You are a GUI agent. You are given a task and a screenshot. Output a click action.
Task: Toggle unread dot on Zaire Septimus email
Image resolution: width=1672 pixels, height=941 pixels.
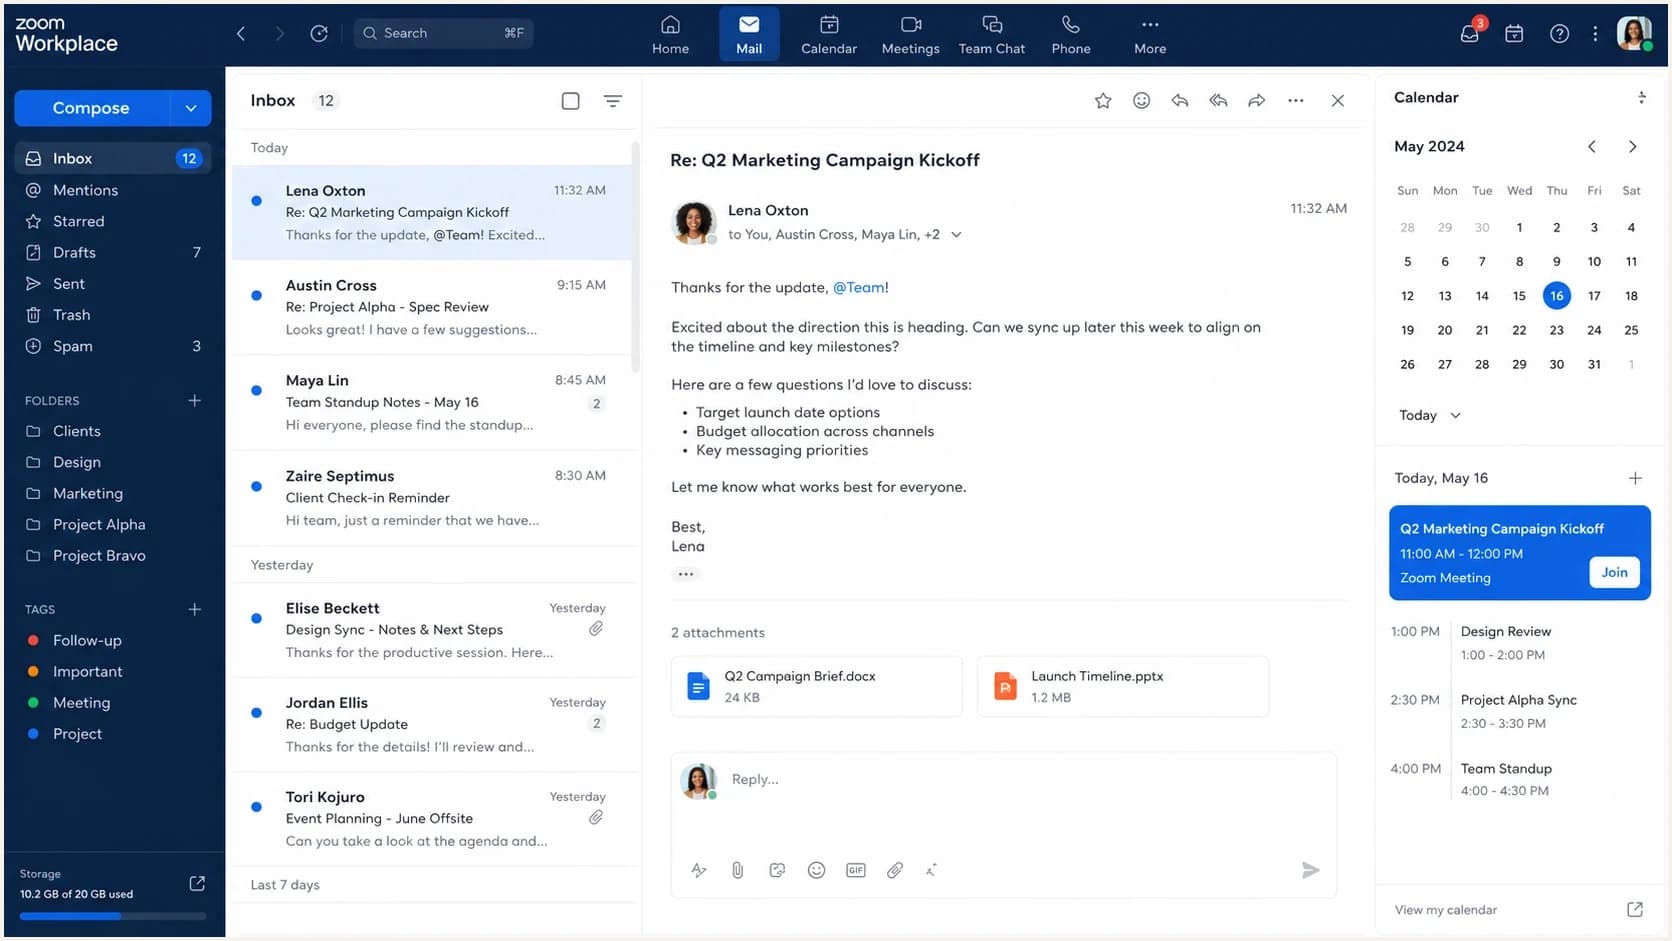(x=257, y=486)
